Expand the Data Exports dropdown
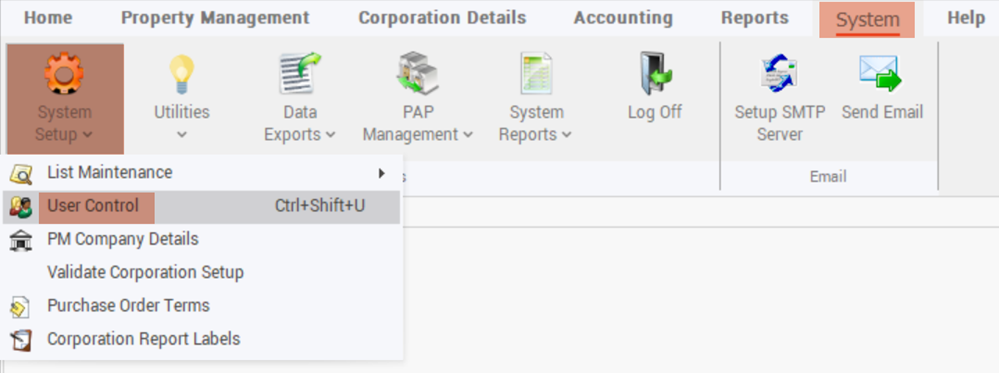999x373 pixels. (330, 135)
